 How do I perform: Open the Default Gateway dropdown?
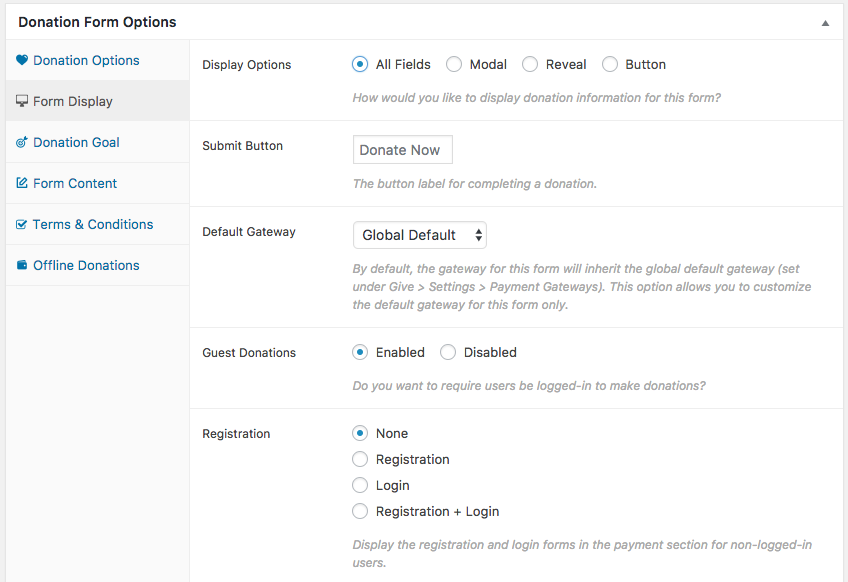tap(419, 235)
